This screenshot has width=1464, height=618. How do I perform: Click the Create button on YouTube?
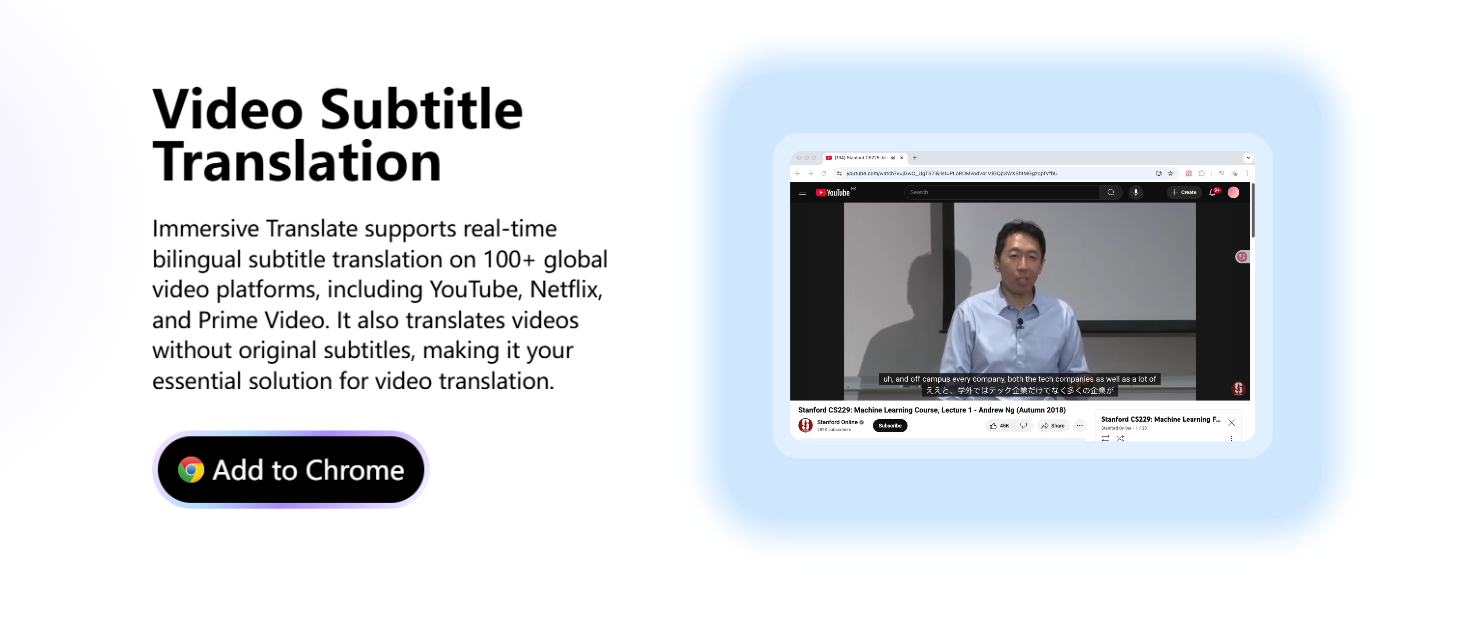click(x=1184, y=192)
